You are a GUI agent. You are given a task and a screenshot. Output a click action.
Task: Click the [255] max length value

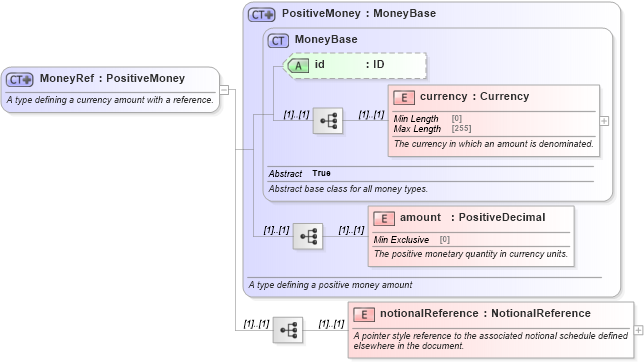[462, 128]
